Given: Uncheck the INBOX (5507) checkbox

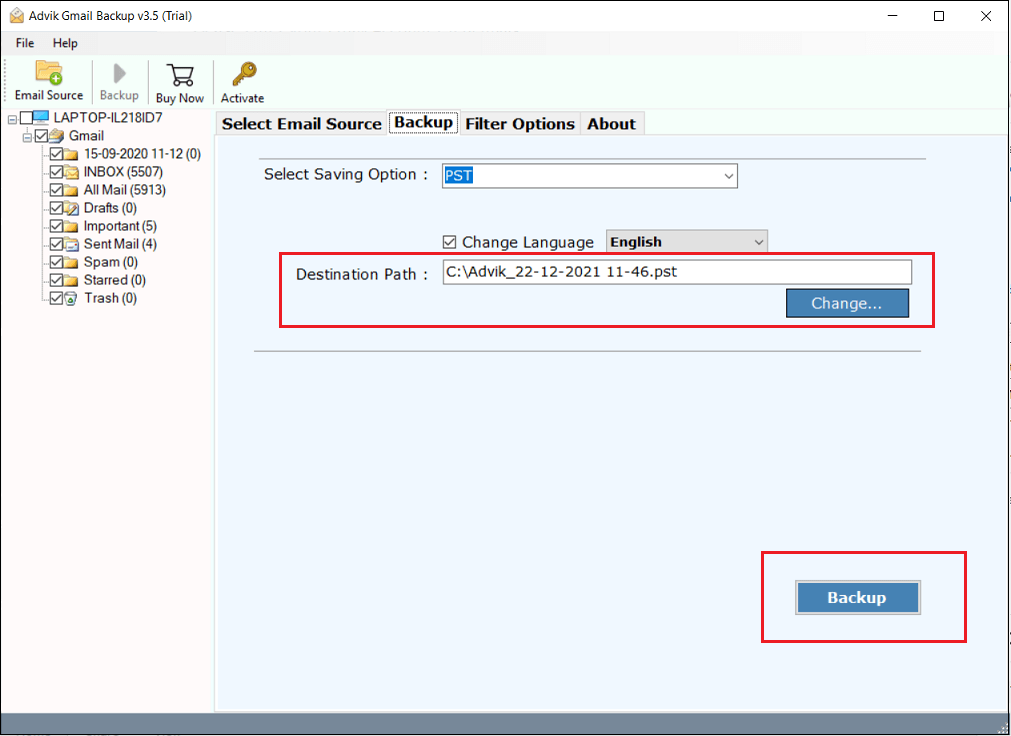Looking at the screenshot, I should [56, 172].
